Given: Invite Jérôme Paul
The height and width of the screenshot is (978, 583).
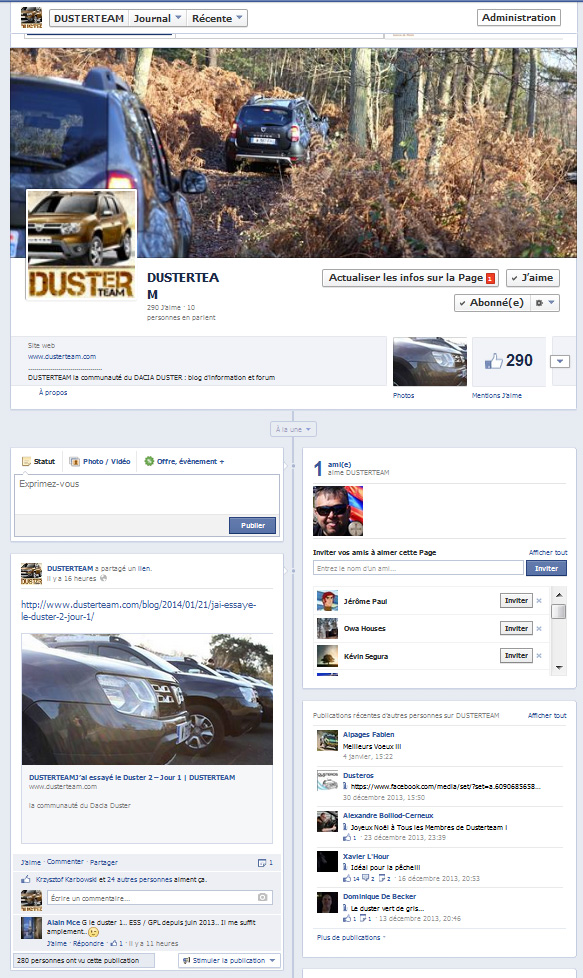Looking at the screenshot, I should 516,601.
